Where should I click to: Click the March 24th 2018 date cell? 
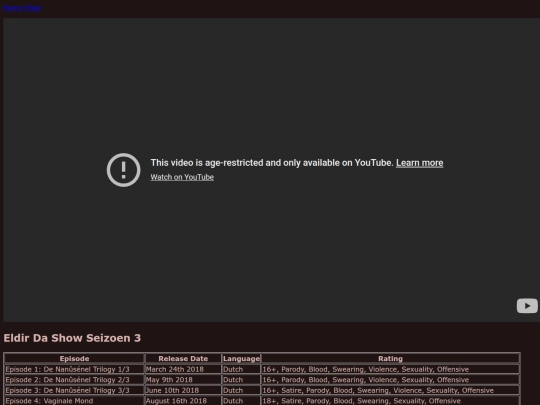click(183, 369)
